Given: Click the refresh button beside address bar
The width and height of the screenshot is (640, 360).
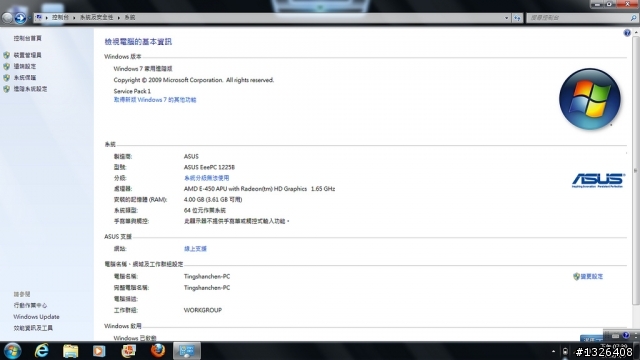Looking at the screenshot, I should point(517,18).
